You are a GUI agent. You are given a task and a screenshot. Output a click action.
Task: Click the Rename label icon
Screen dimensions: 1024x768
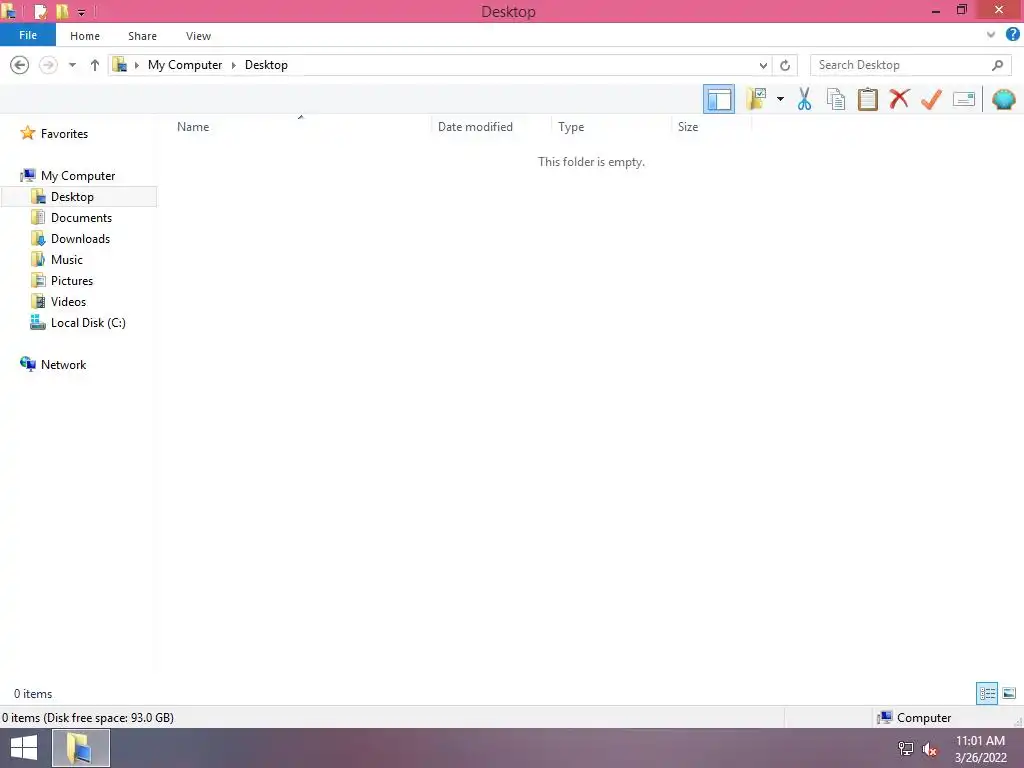point(964,99)
